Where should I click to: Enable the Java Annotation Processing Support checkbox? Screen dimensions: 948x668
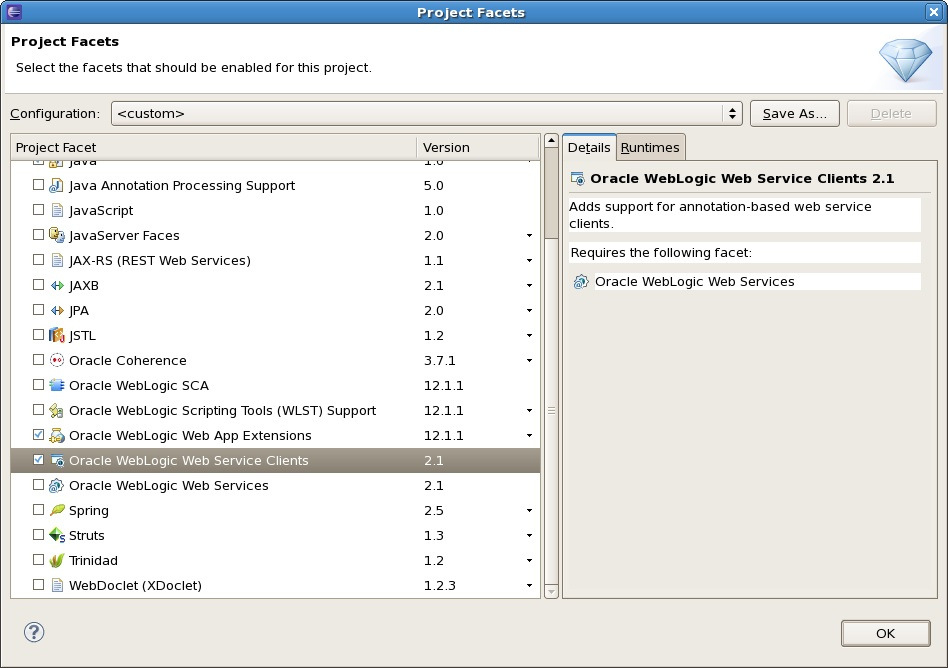38,184
